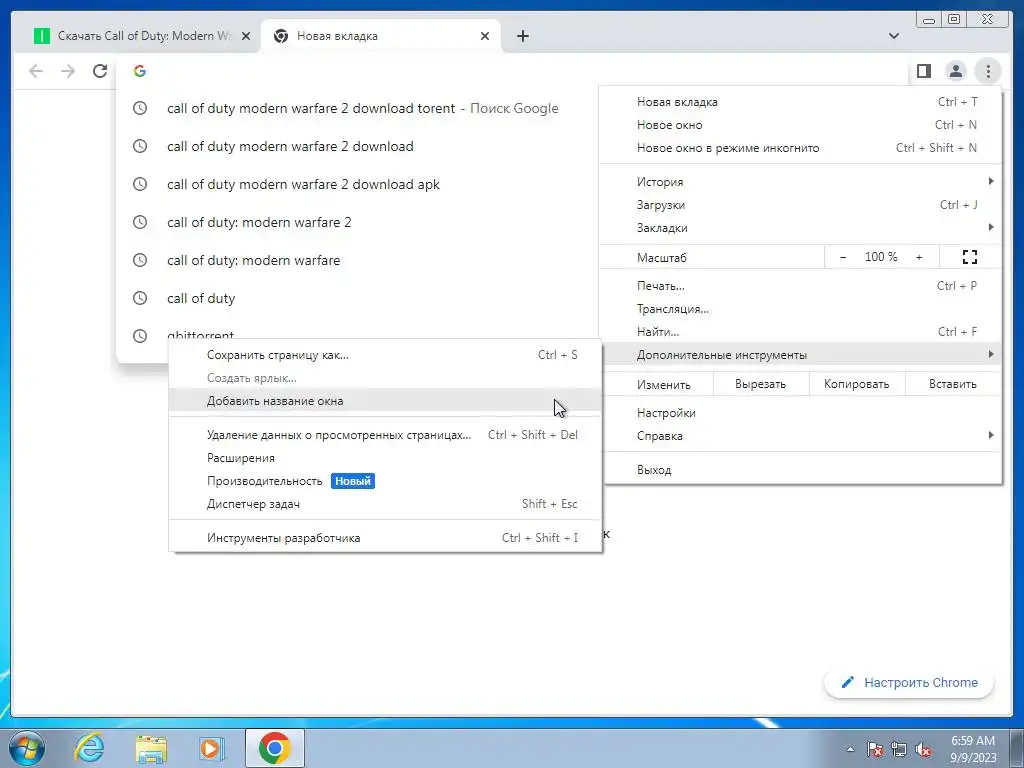Viewport: 1024px width, 768px height.
Task: Click the Action Center flag tray icon
Action: 874,749
